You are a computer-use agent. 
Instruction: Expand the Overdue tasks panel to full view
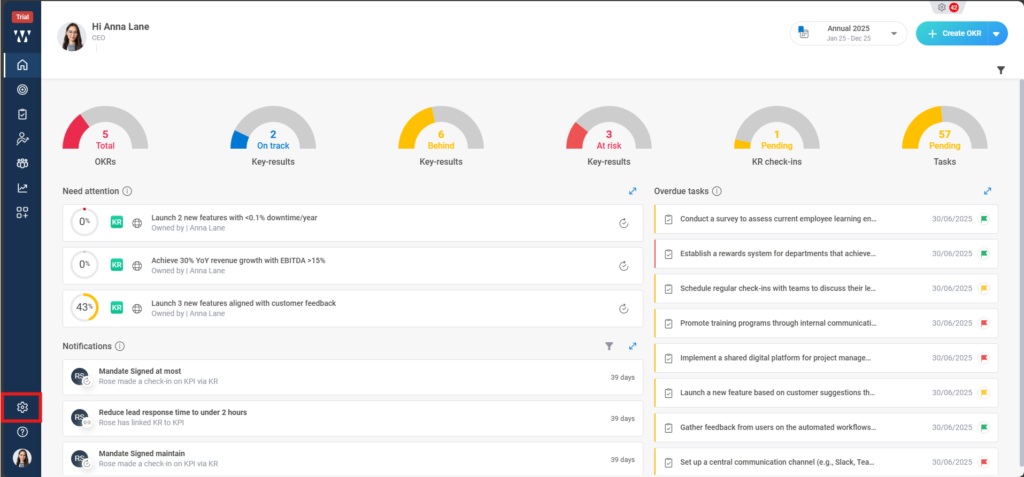[987, 191]
